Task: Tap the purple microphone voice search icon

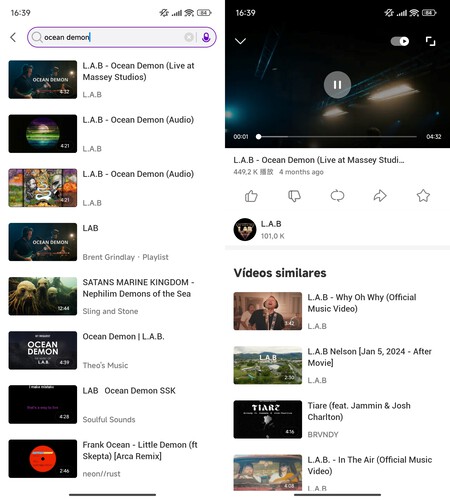Action: click(206, 37)
